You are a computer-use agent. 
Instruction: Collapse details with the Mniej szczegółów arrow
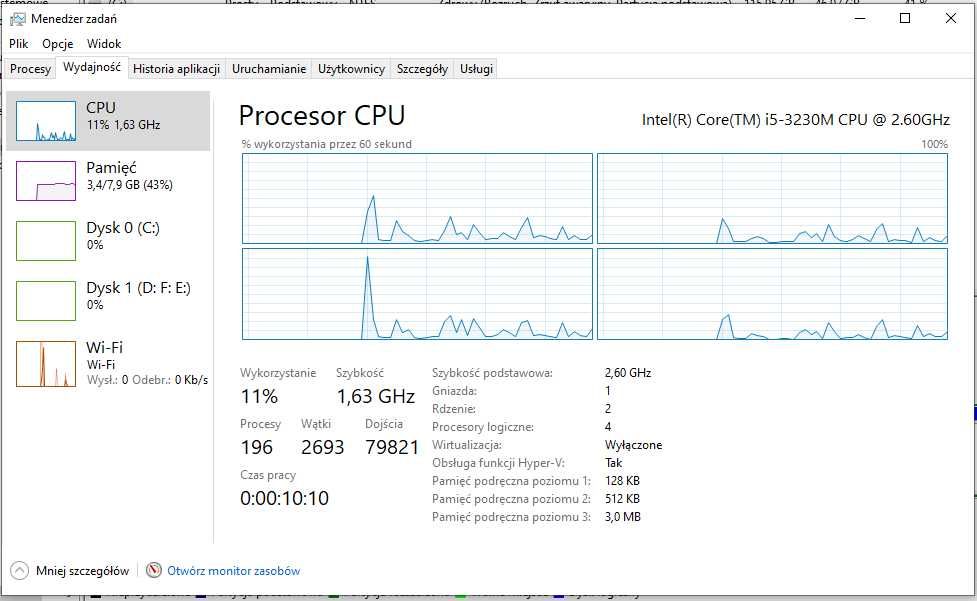(x=19, y=570)
